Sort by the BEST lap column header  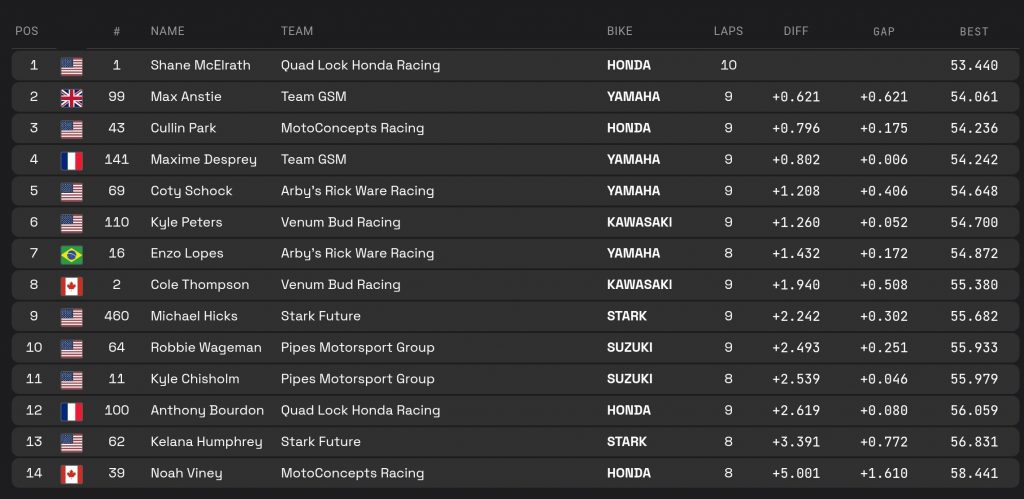point(974,31)
